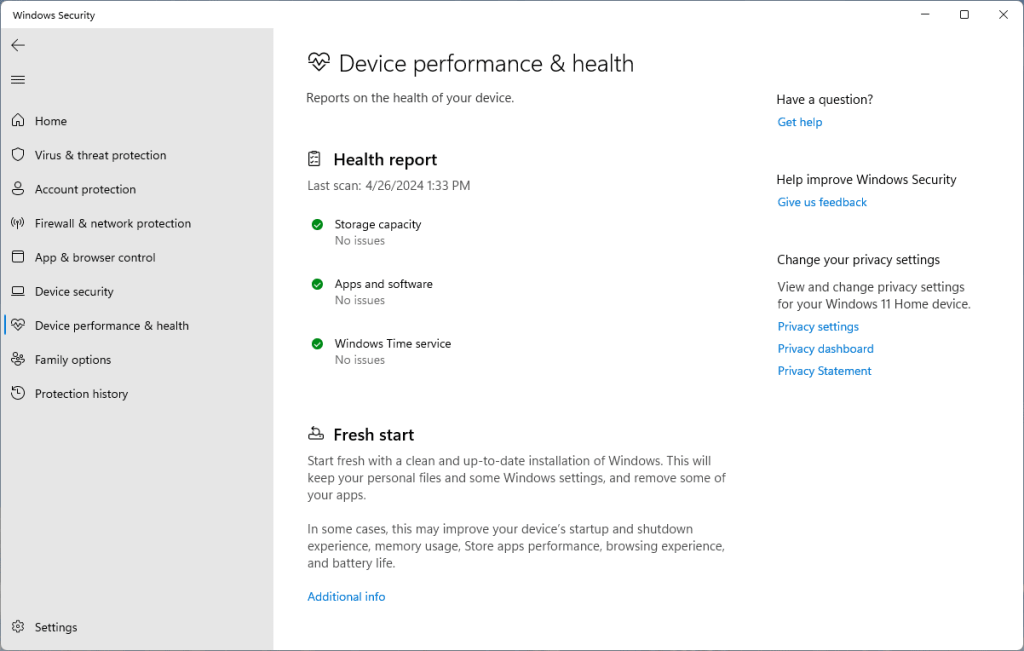Navigate to Device security
Screen dimensions: 1024x651
tap(74, 291)
